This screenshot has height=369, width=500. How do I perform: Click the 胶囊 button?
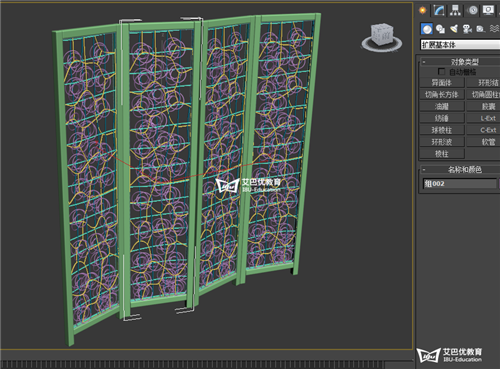point(484,106)
